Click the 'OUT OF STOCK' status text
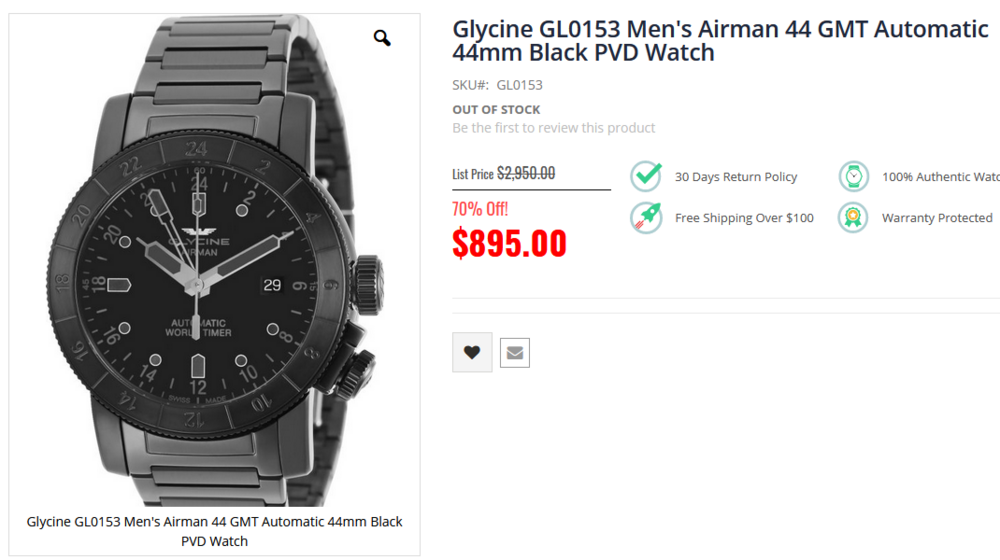 pyautogui.click(x=496, y=109)
